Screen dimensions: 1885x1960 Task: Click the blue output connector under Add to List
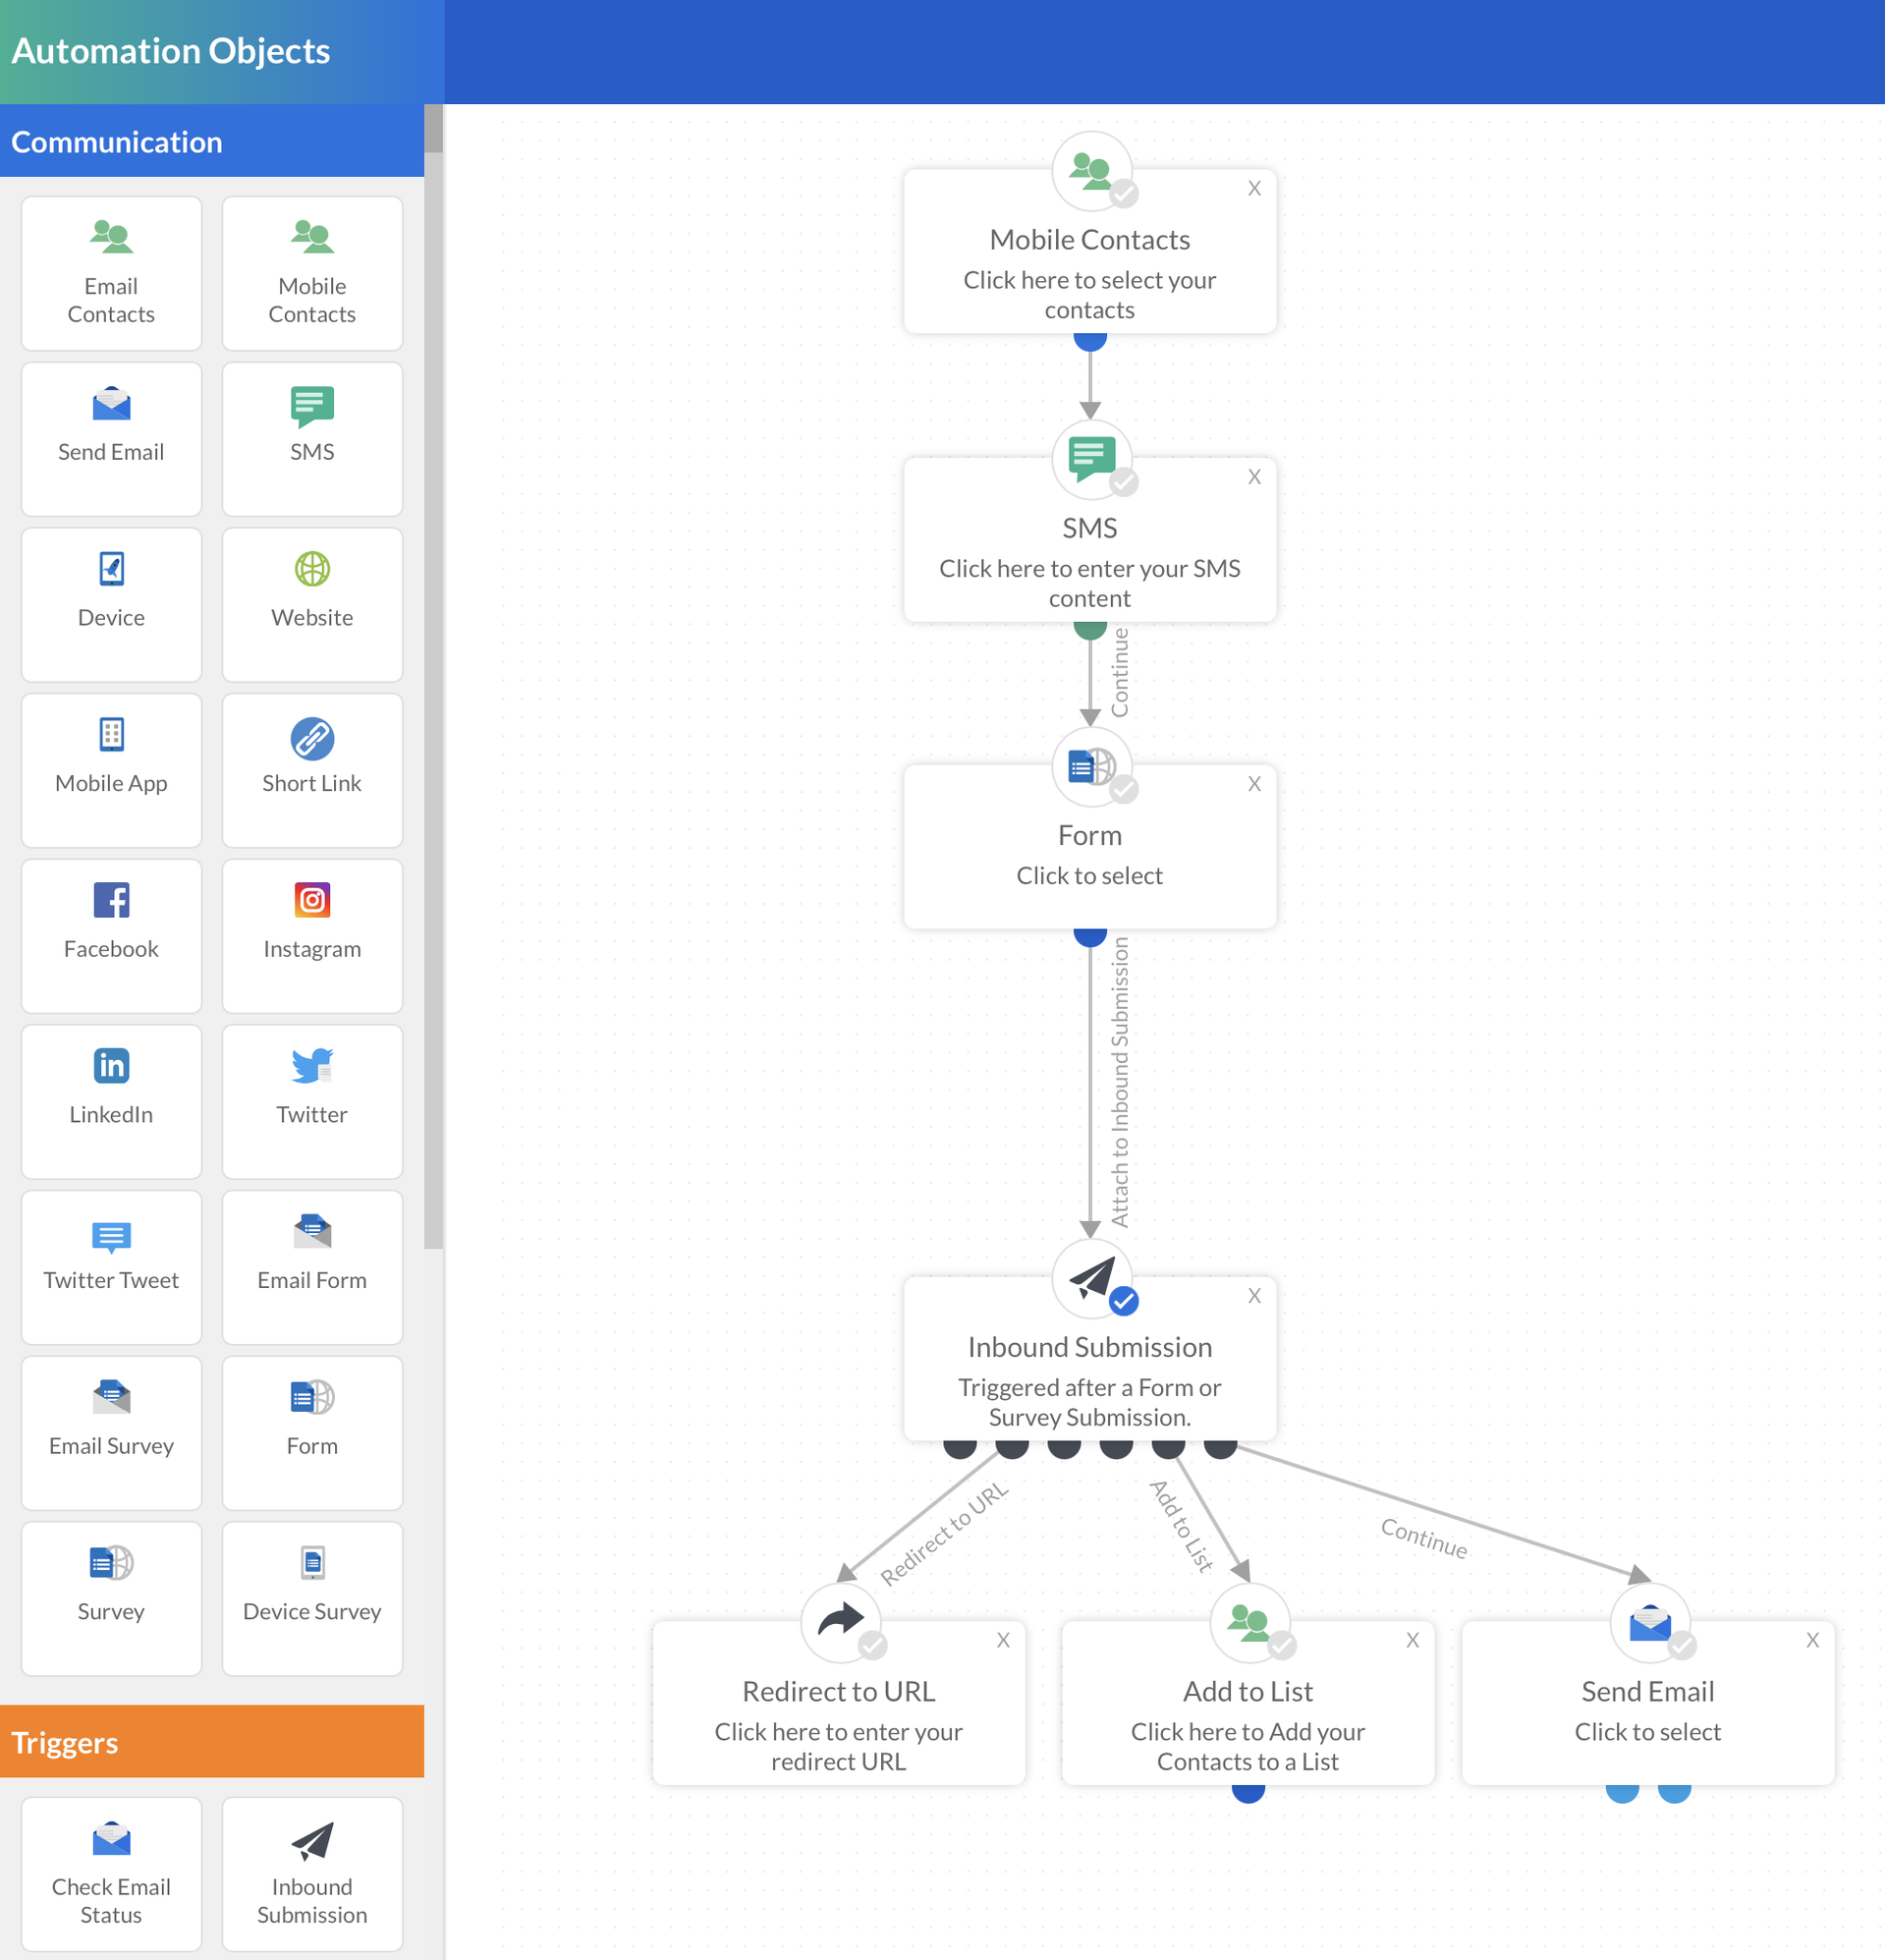click(1248, 1791)
